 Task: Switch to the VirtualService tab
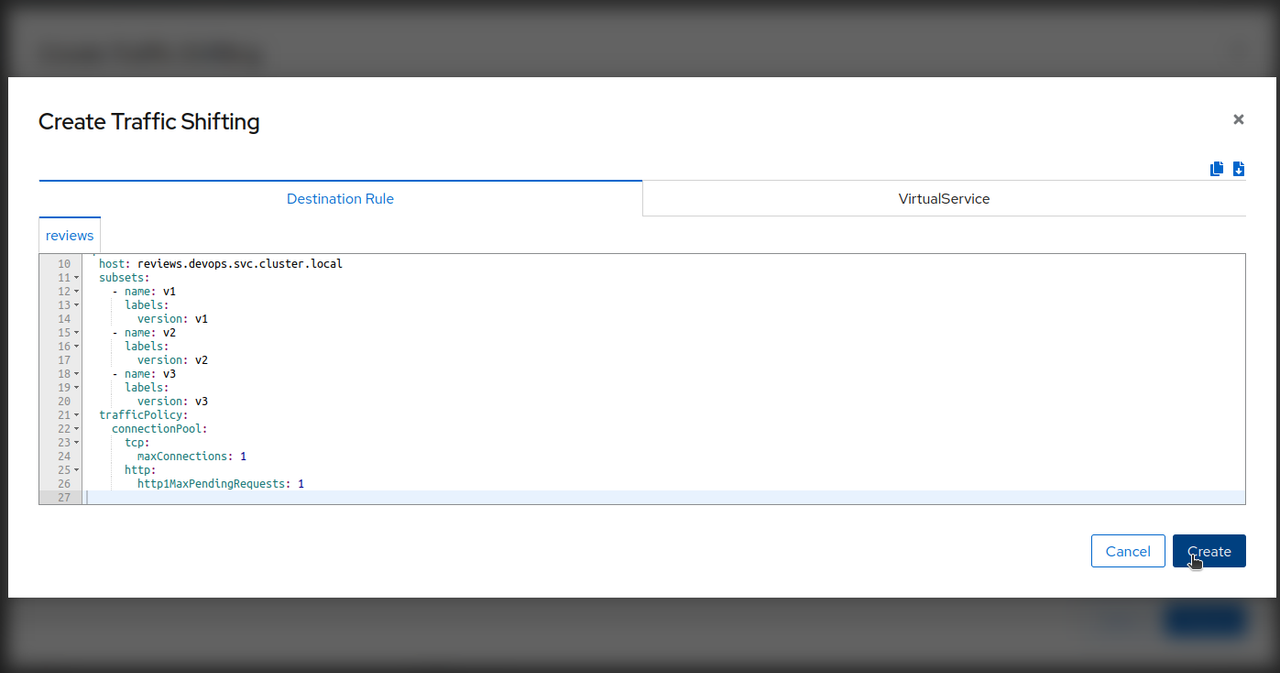click(944, 199)
